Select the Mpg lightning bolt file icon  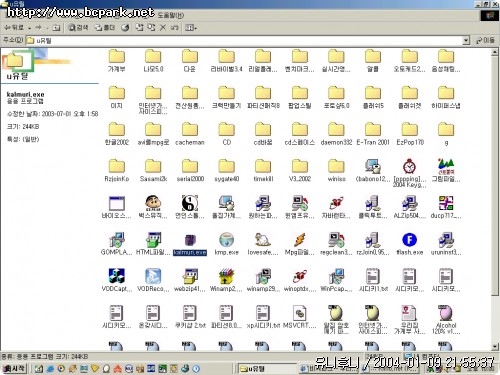(299, 240)
